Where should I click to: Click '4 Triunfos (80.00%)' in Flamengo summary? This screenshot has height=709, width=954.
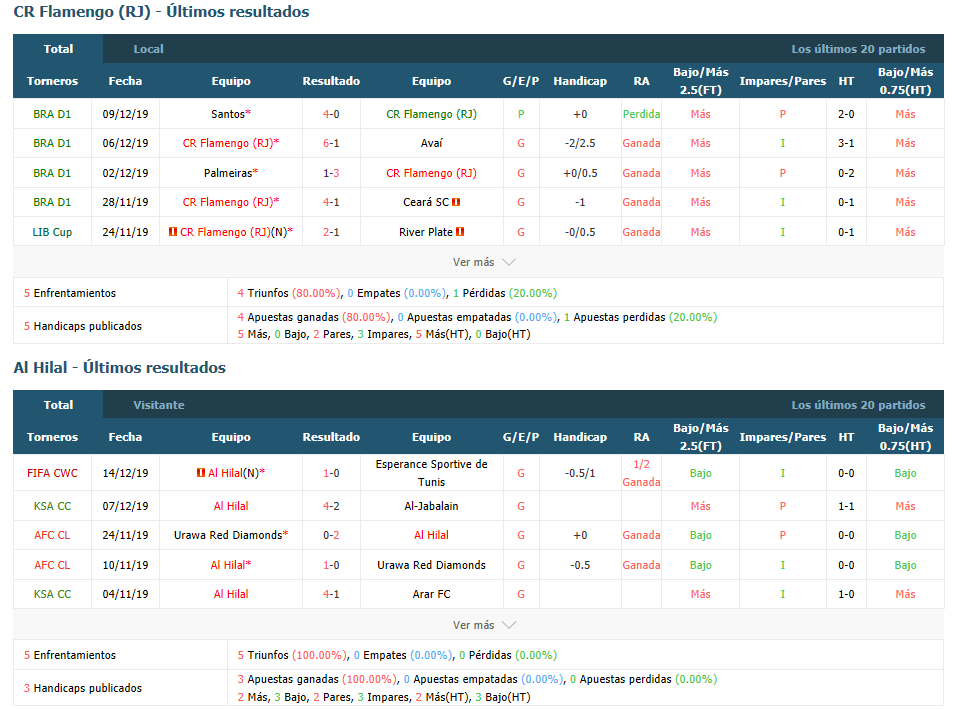click(x=289, y=293)
